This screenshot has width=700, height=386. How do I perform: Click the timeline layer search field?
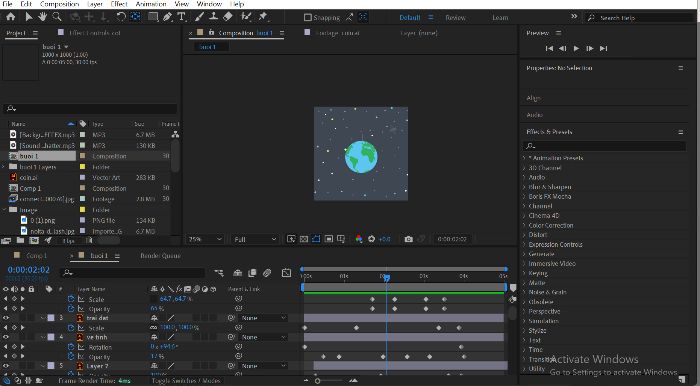tap(134, 273)
